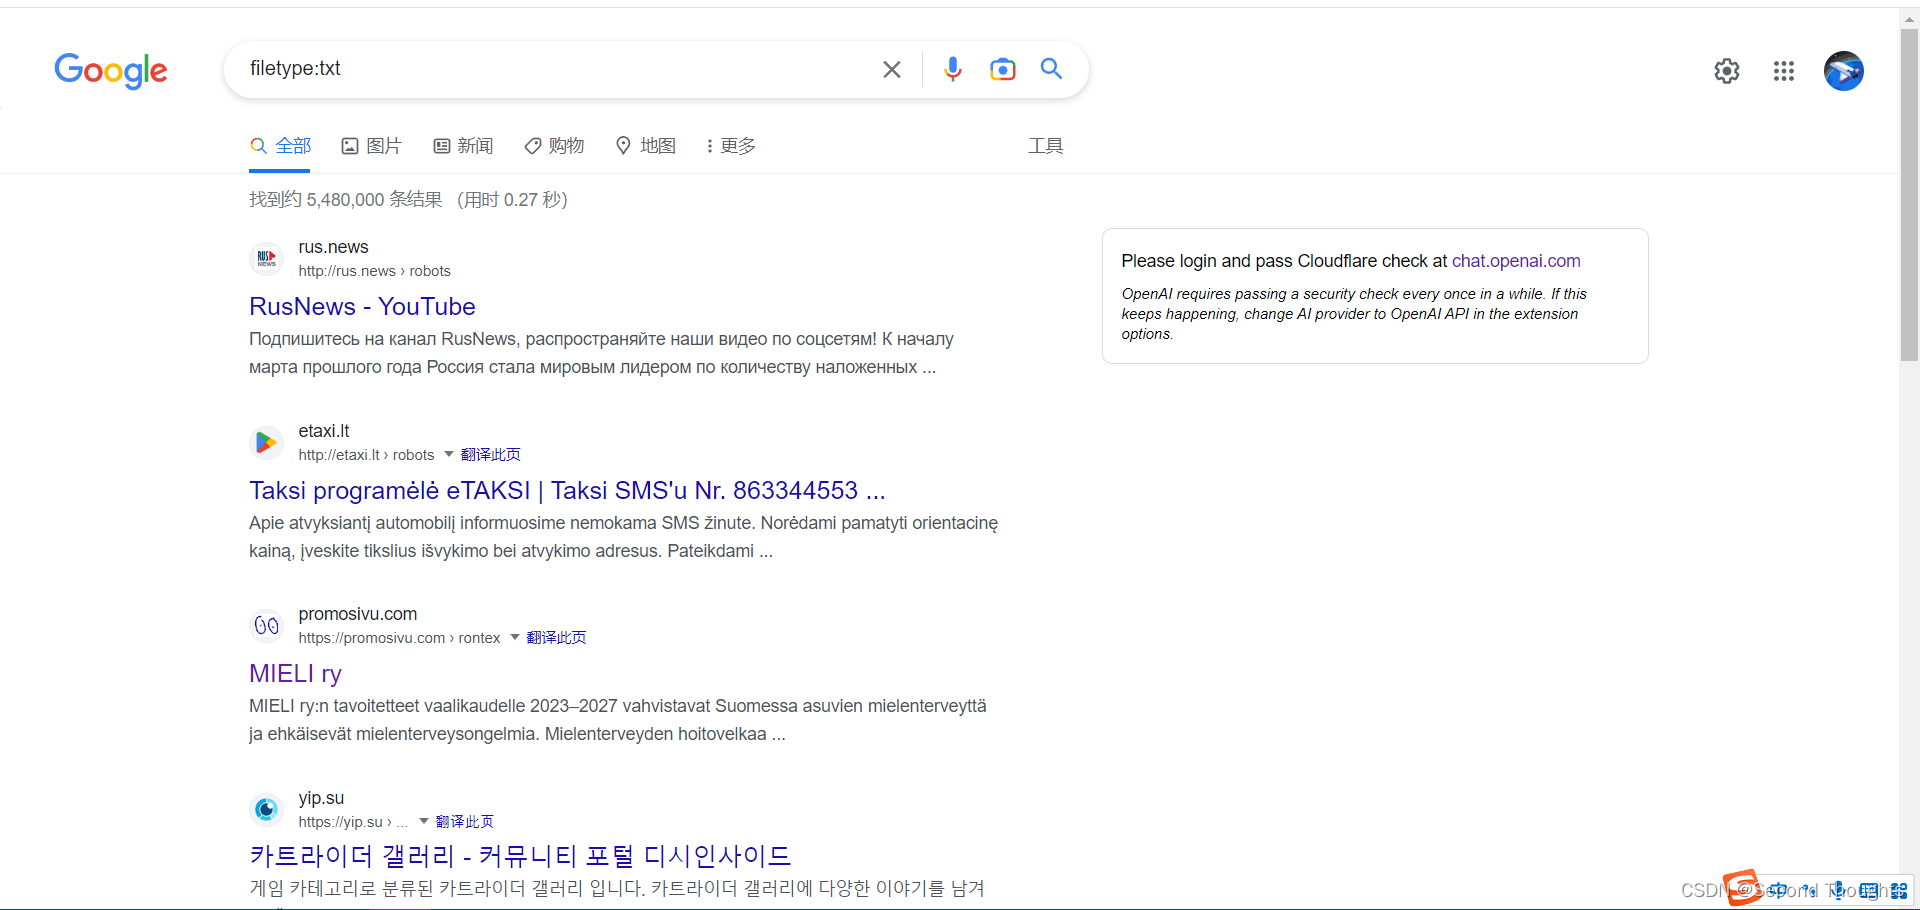The width and height of the screenshot is (1920, 910).
Task: Click the etaxi.lt site name
Action: tap(324, 431)
